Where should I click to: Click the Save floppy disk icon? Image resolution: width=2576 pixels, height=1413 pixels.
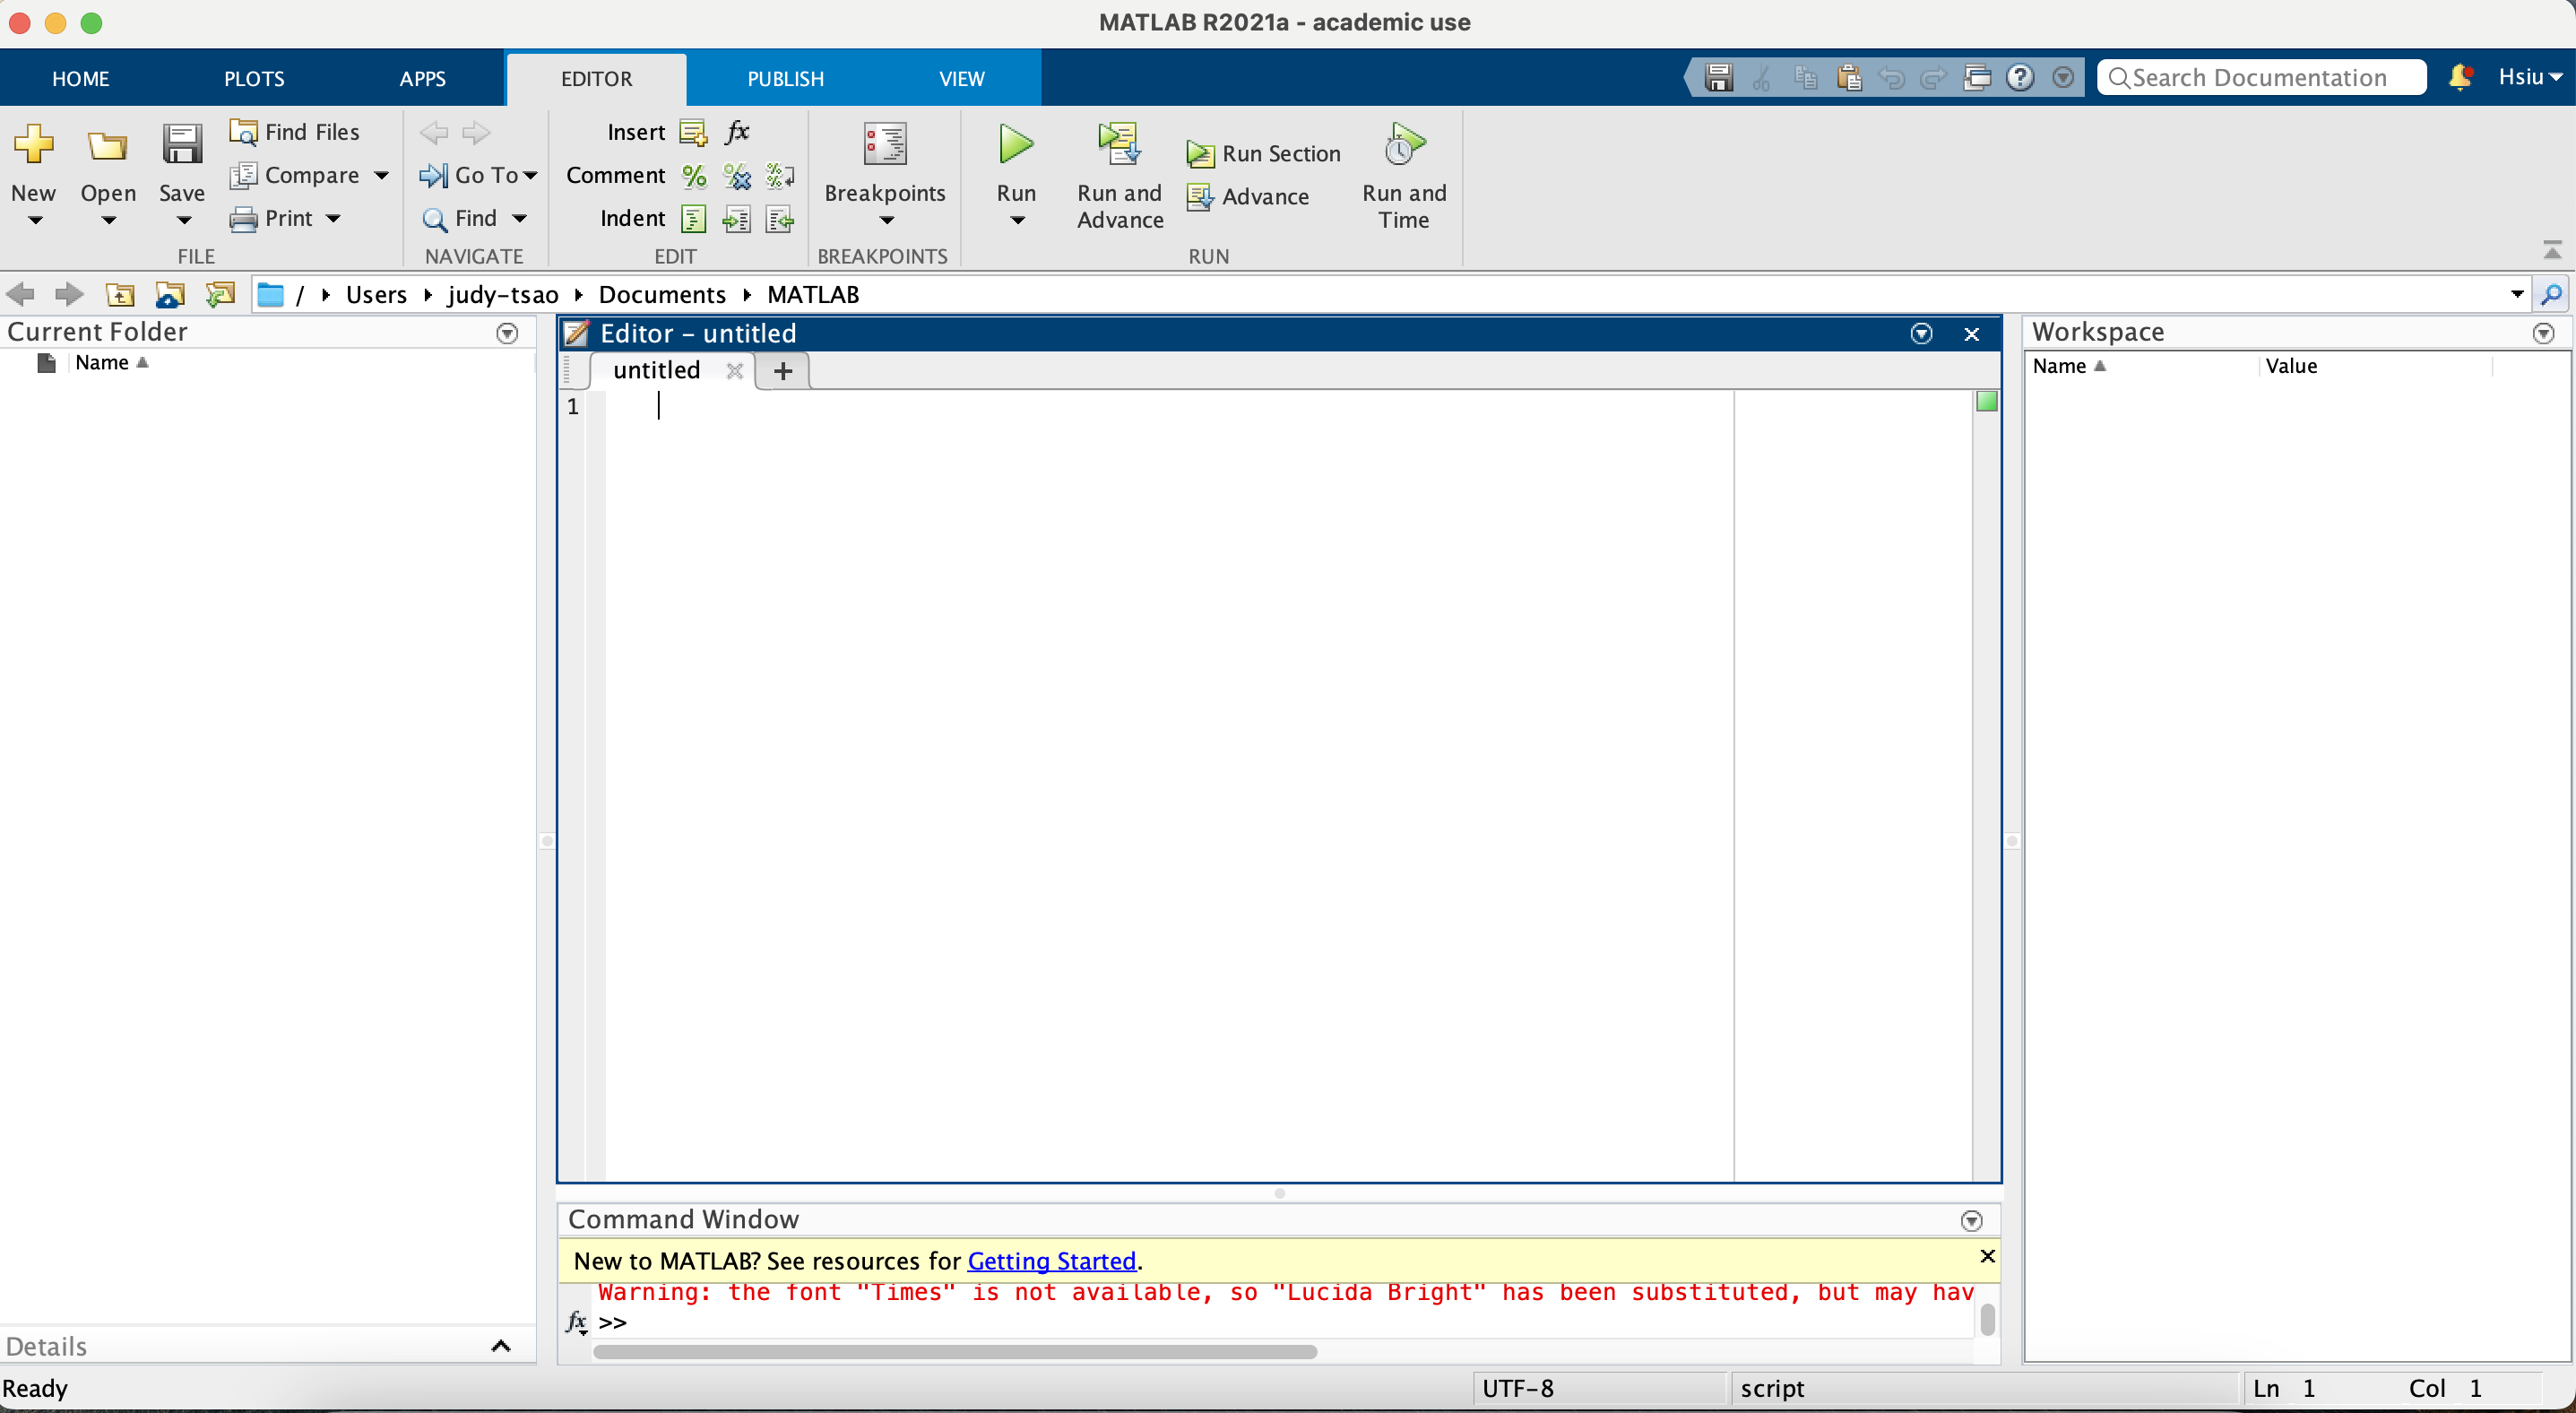point(182,145)
